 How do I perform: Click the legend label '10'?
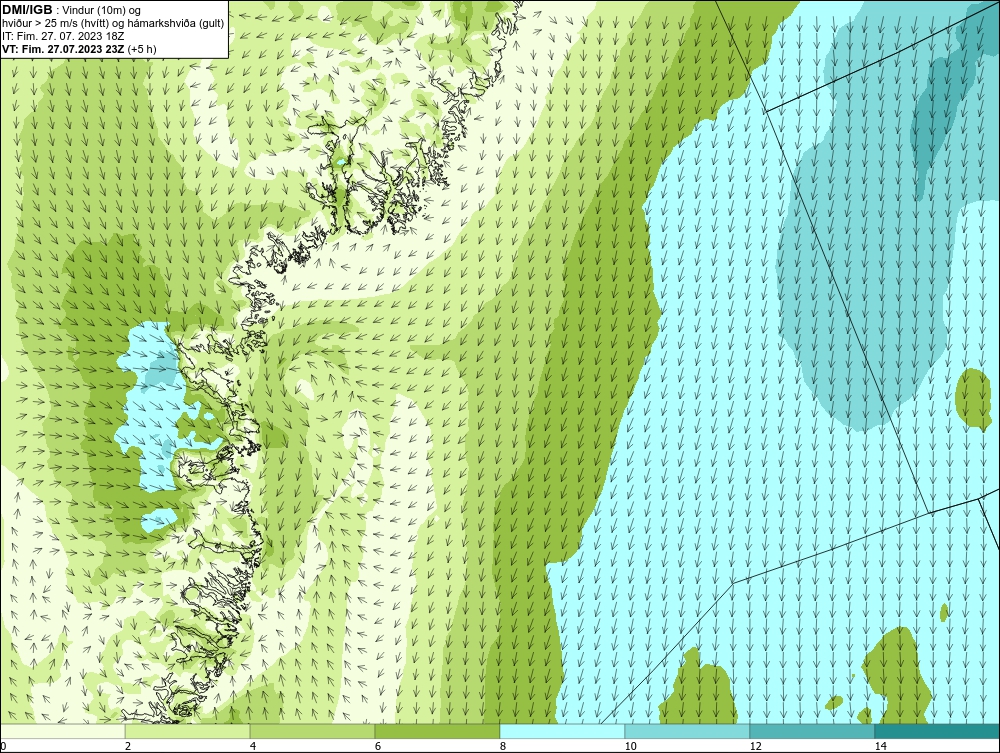[x=630, y=746]
